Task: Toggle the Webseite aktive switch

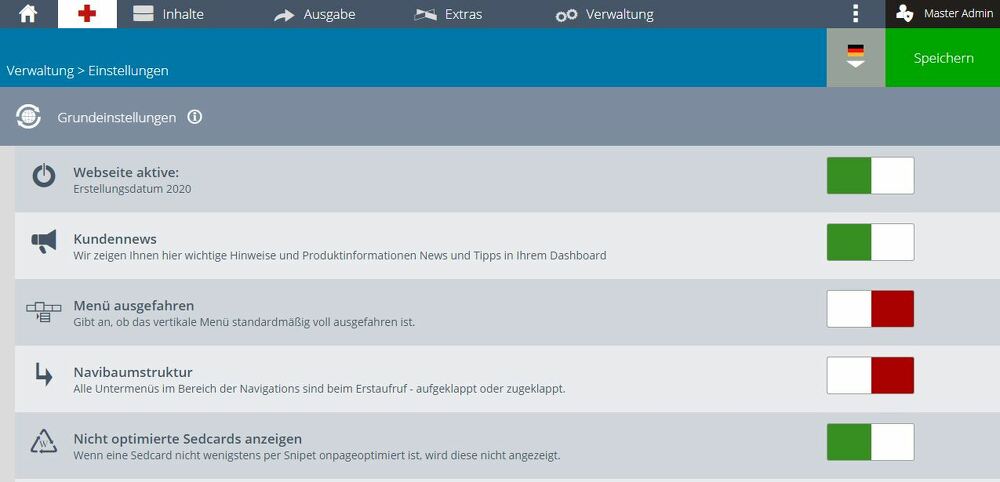Action: 871,176
